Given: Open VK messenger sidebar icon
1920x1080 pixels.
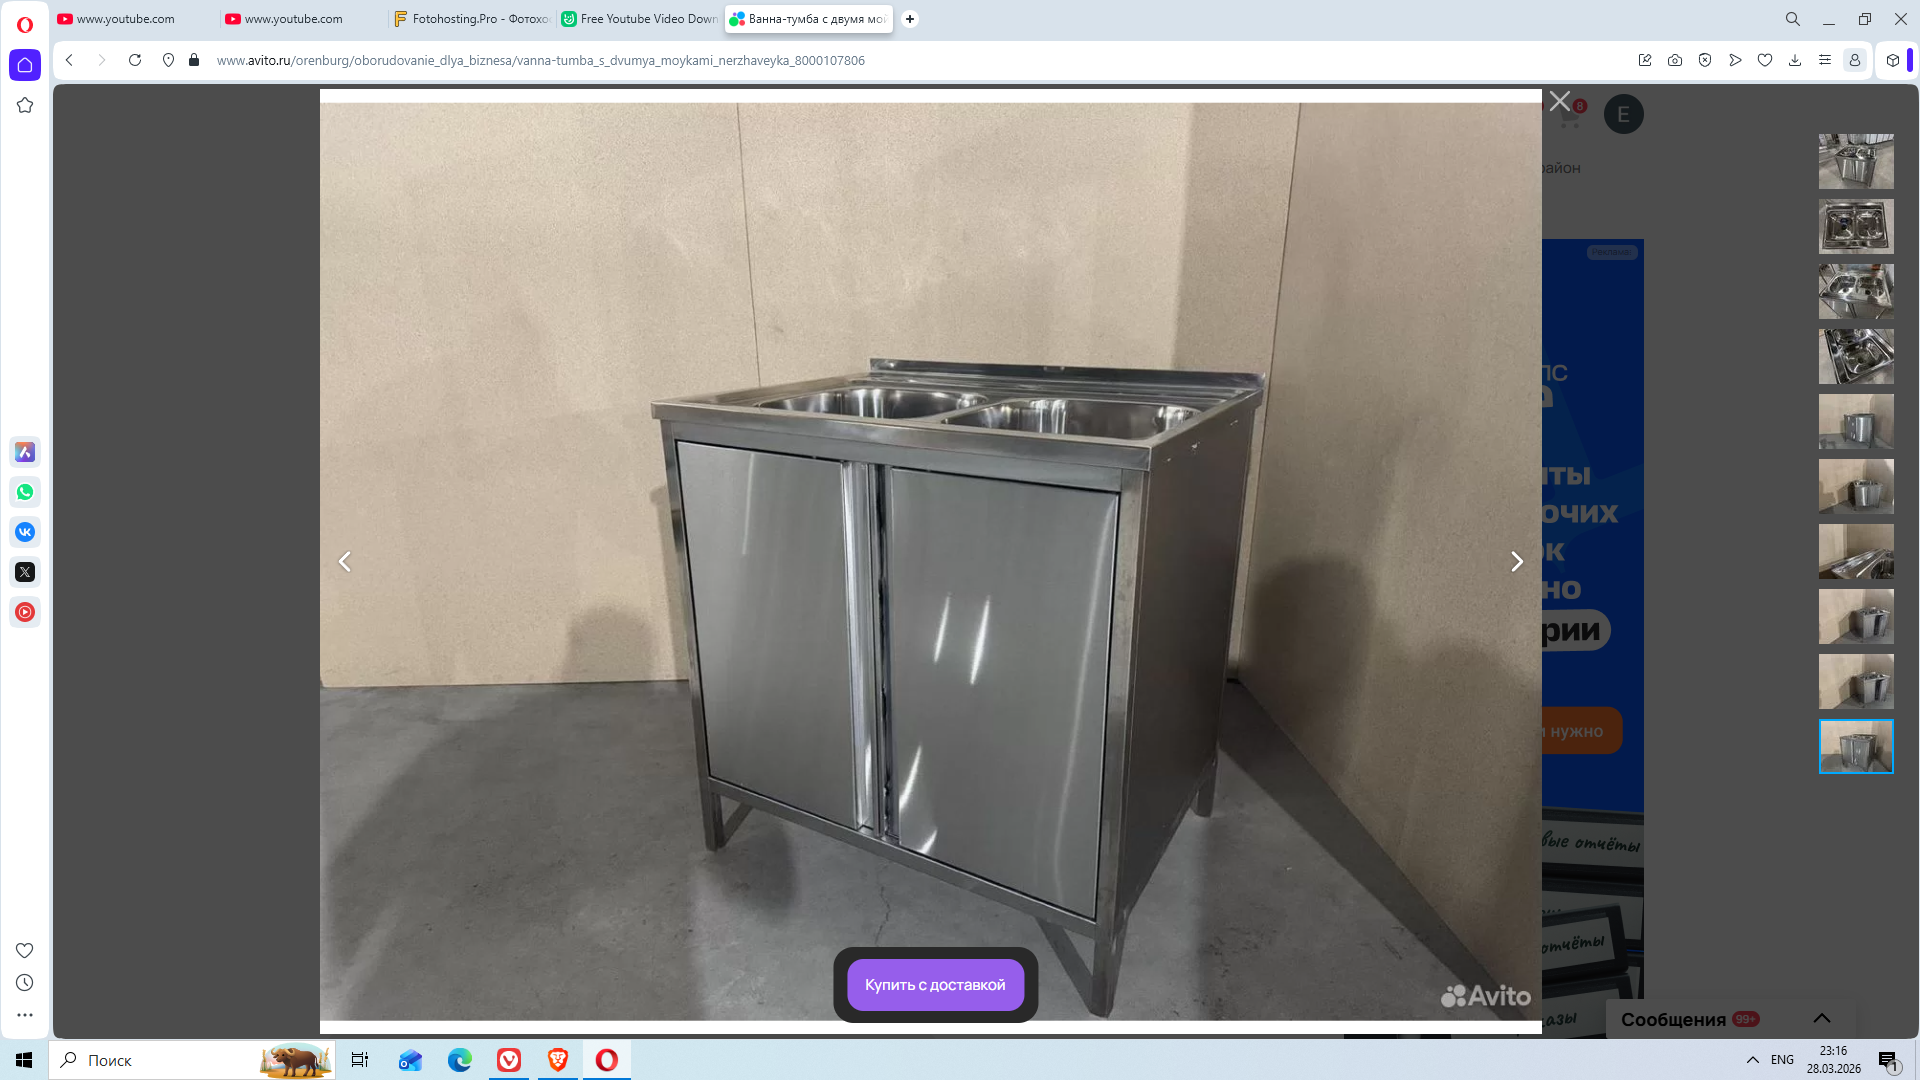Looking at the screenshot, I should pyautogui.click(x=25, y=532).
